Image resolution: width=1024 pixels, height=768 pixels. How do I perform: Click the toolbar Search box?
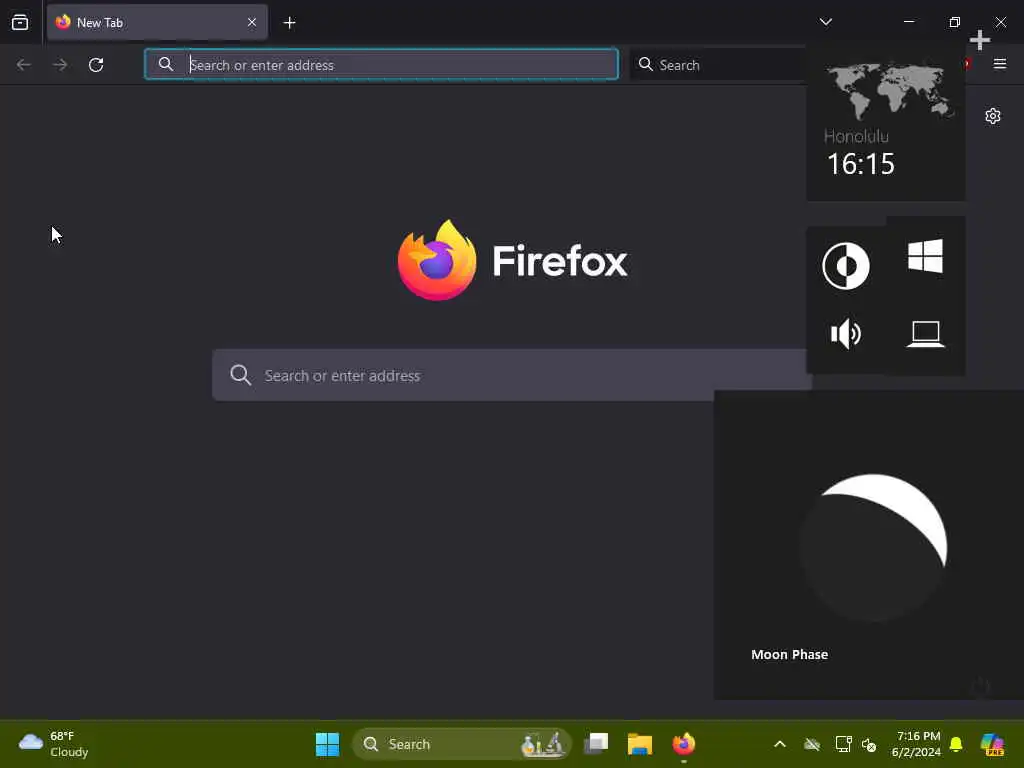point(718,65)
